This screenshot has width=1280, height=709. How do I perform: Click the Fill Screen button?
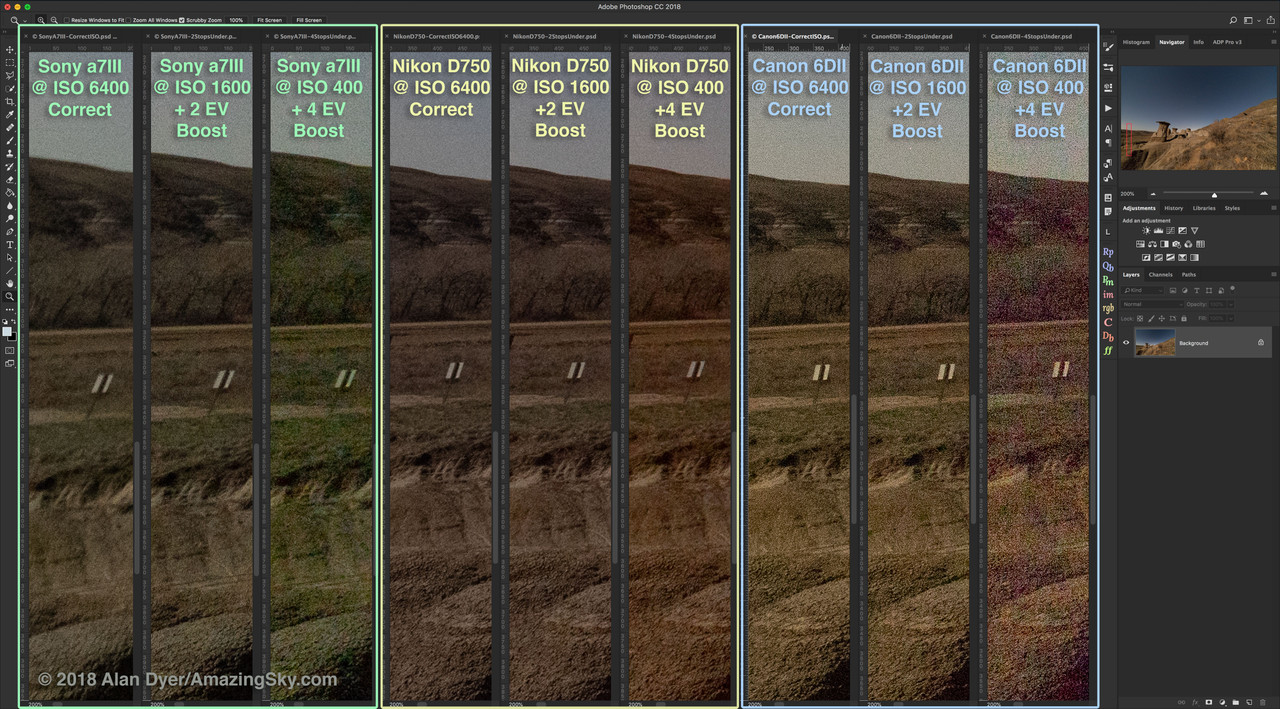click(309, 20)
